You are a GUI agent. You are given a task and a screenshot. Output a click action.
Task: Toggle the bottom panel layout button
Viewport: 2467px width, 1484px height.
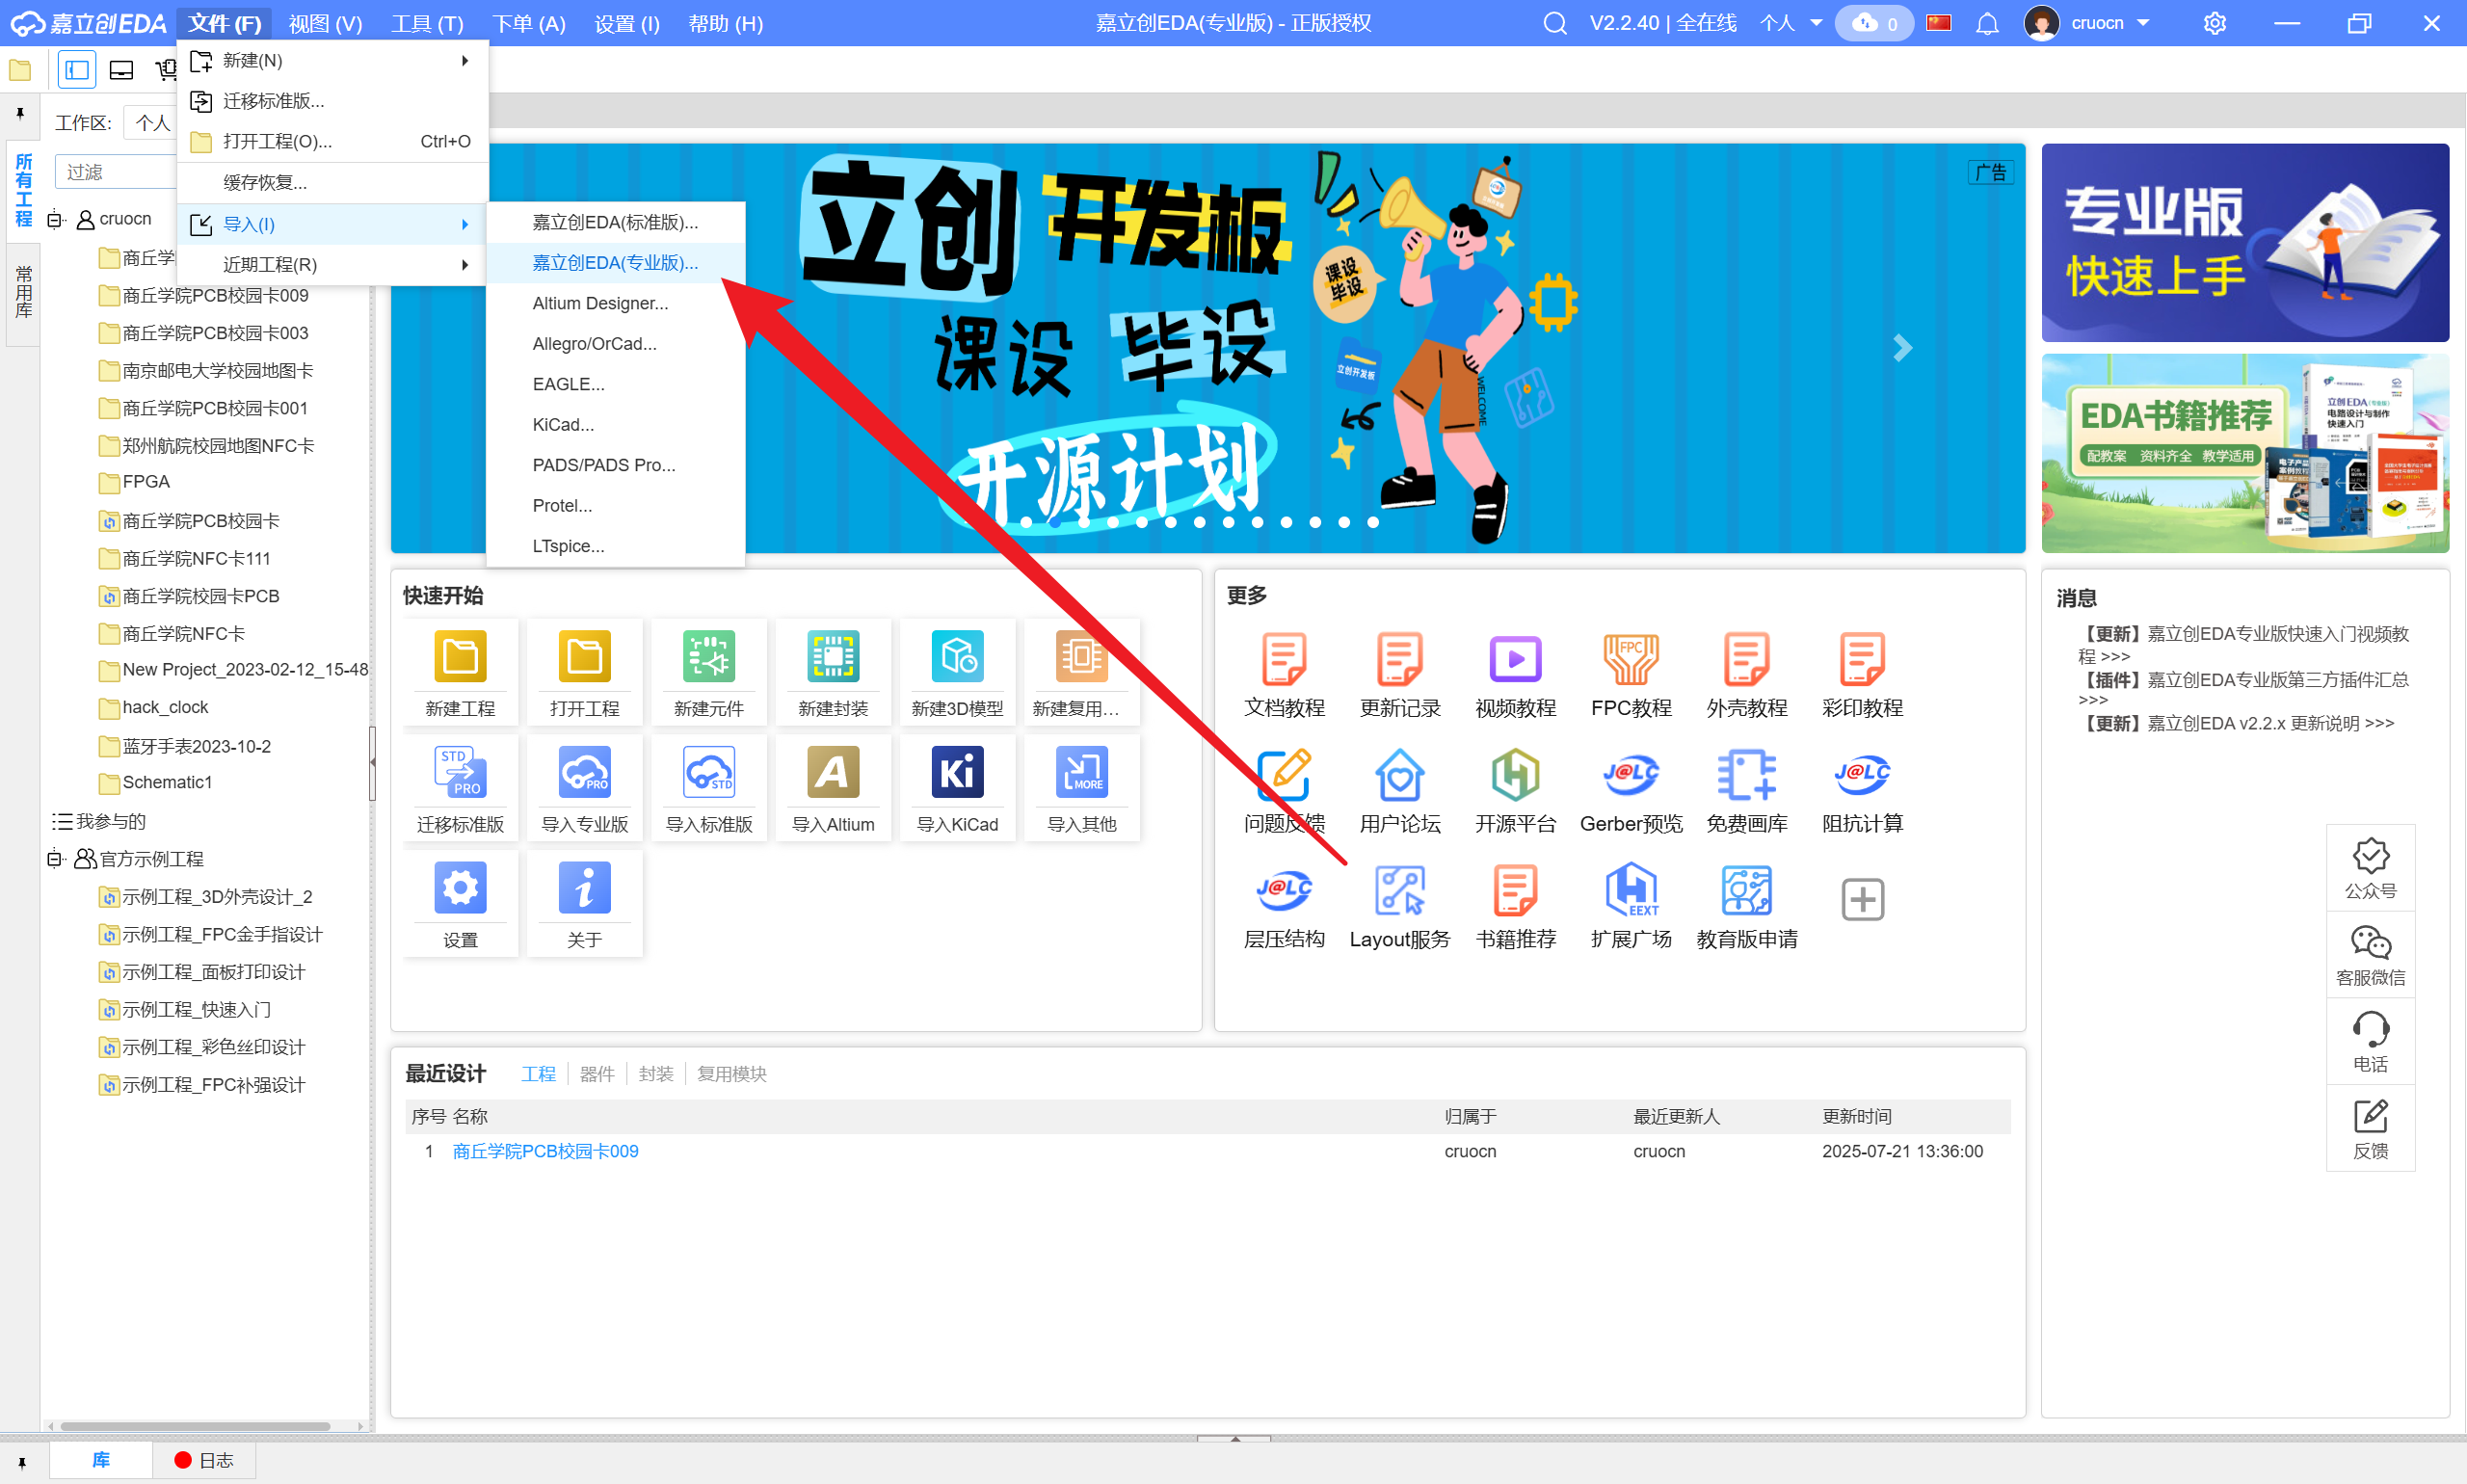(x=121, y=70)
